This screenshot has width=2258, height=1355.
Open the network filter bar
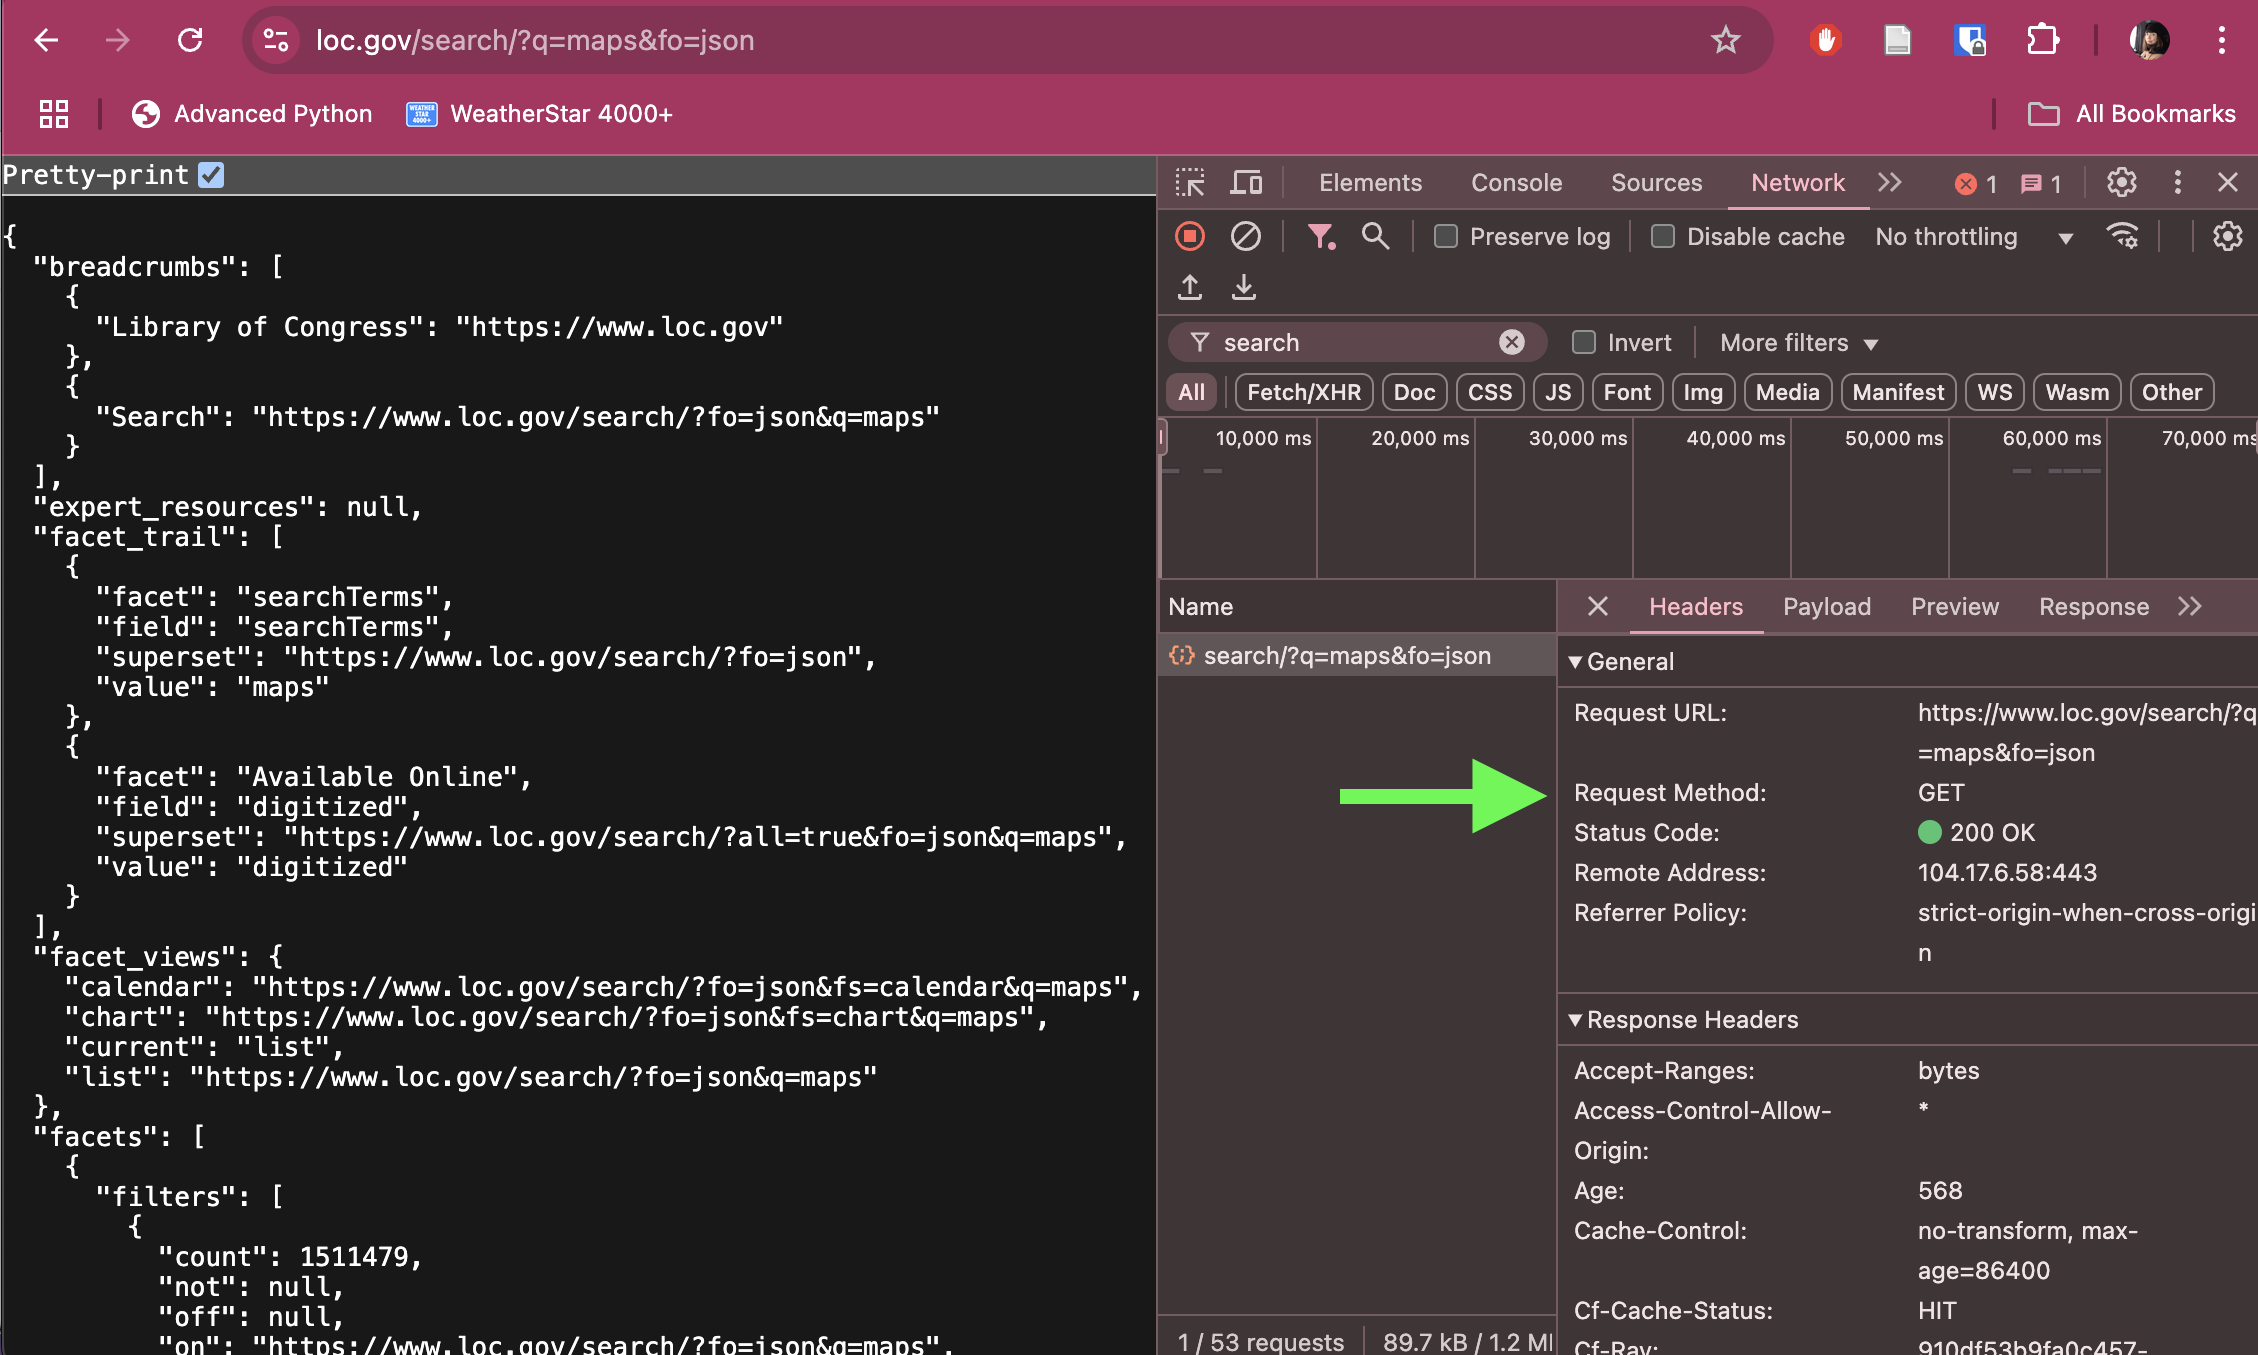(x=1322, y=236)
